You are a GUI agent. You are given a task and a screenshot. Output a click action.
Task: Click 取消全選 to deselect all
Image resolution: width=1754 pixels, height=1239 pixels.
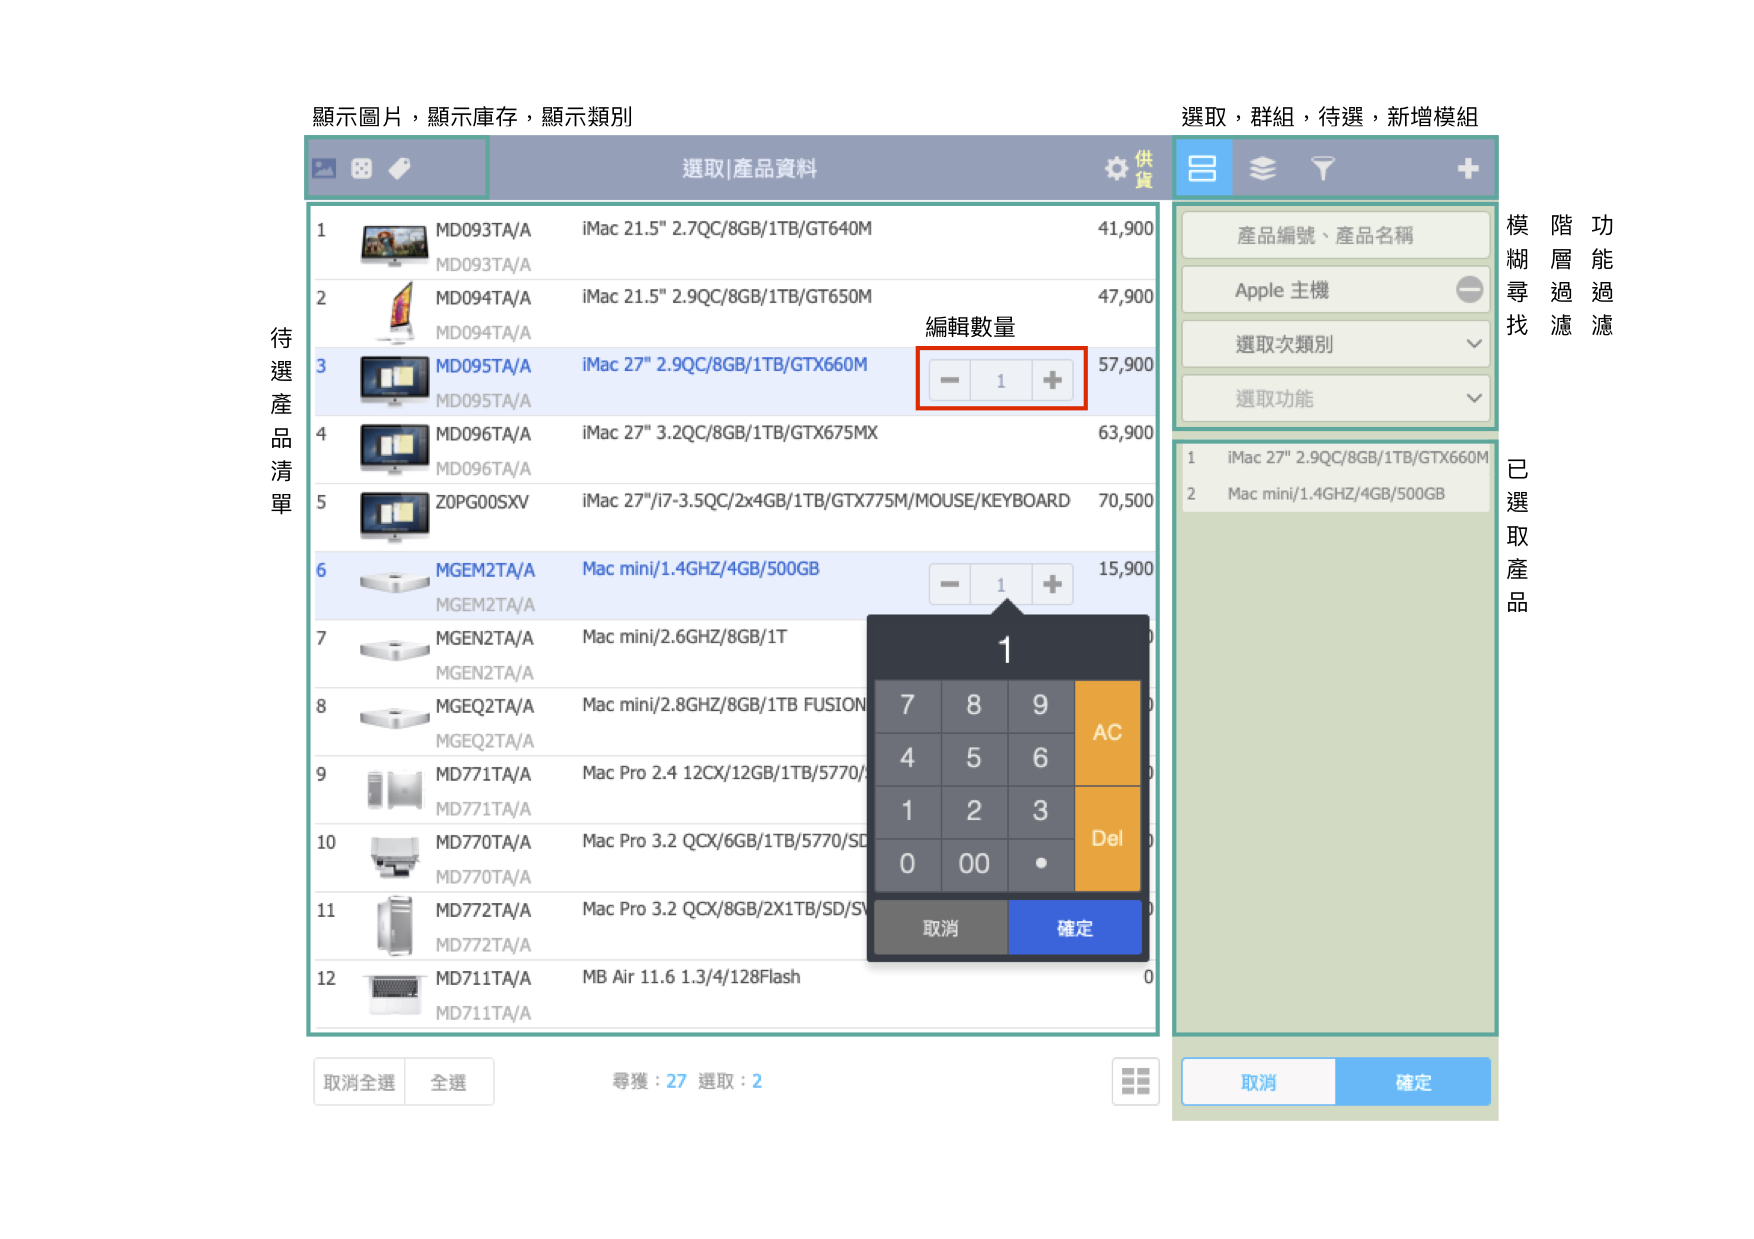pyautogui.click(x=359, y=1082)
